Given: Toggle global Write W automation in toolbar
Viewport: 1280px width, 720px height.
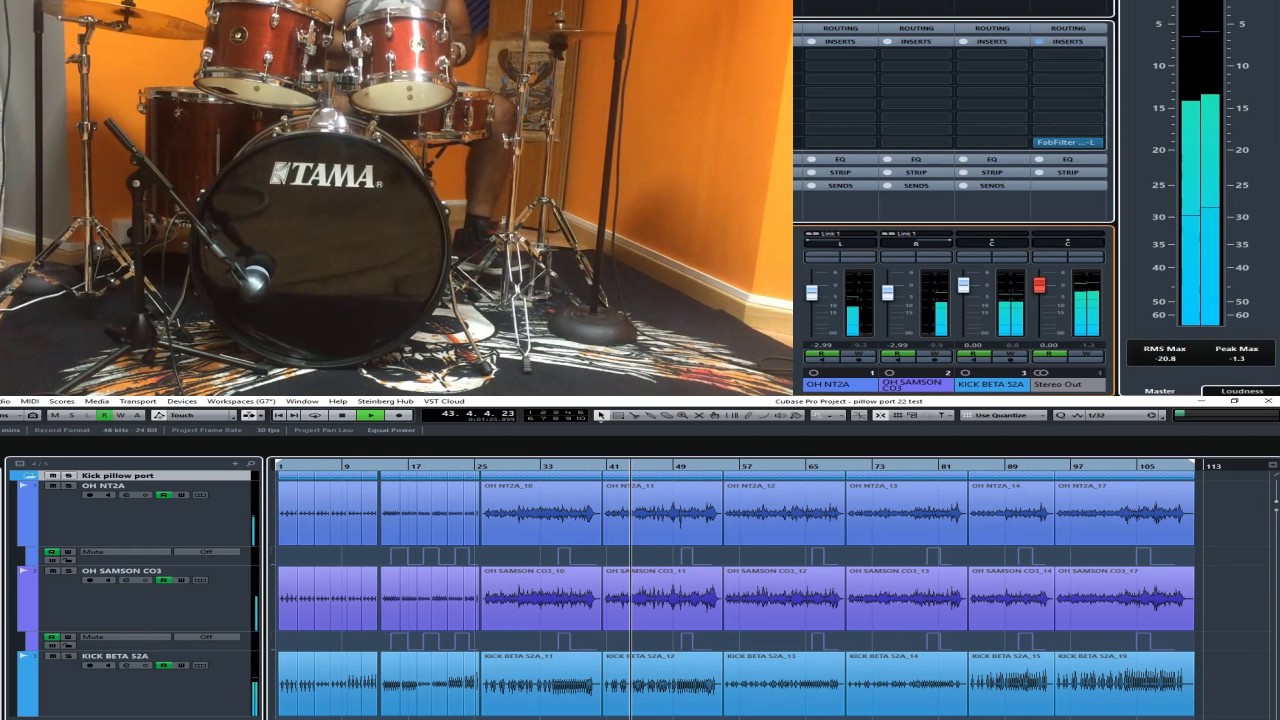Looking at the screenshot, I should (120, 415).
